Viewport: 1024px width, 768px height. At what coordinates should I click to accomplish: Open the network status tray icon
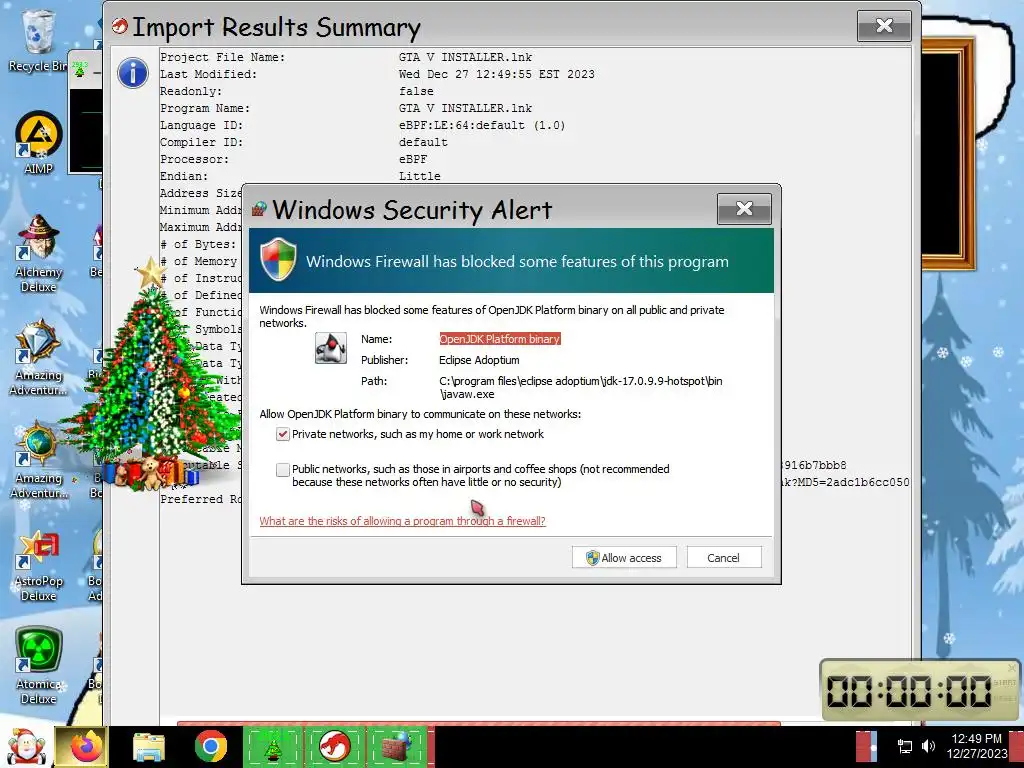[904, 746]
